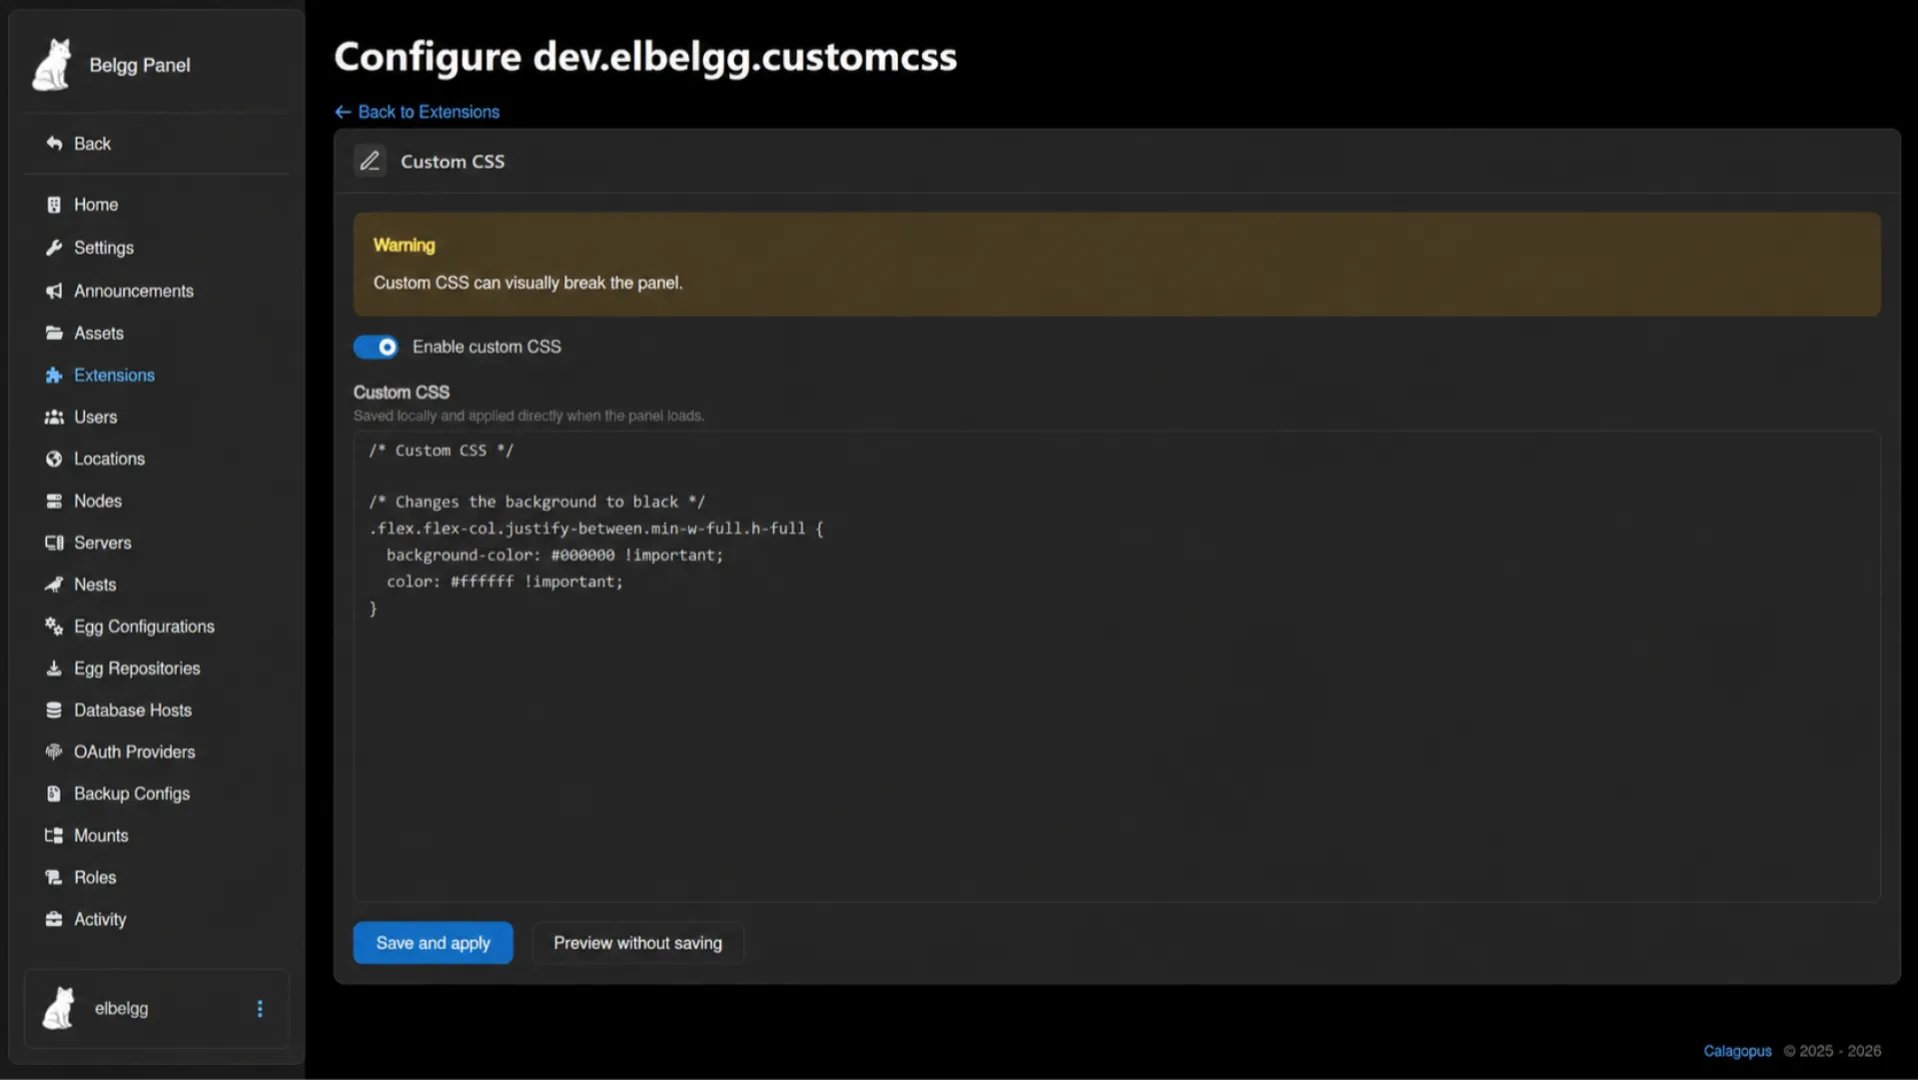Screen dimensions: 1918x1080
Task: Click Save and apply button
Action: (433, 943)
